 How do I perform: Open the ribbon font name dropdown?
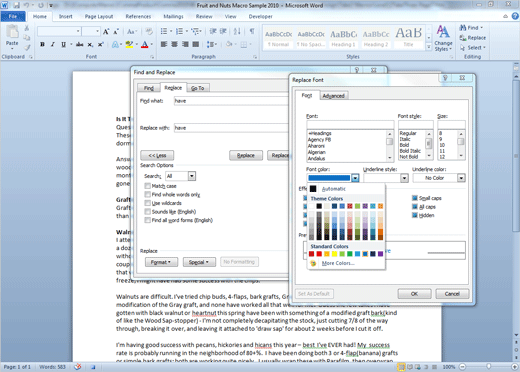click(x=78, y=32)
